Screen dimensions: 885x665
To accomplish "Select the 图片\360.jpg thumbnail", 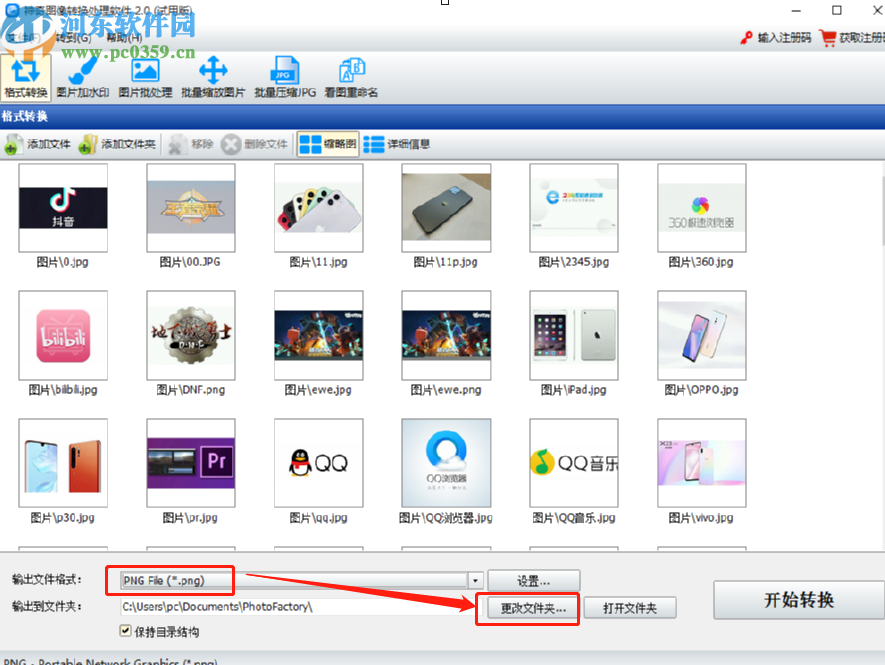I will 702,208.
